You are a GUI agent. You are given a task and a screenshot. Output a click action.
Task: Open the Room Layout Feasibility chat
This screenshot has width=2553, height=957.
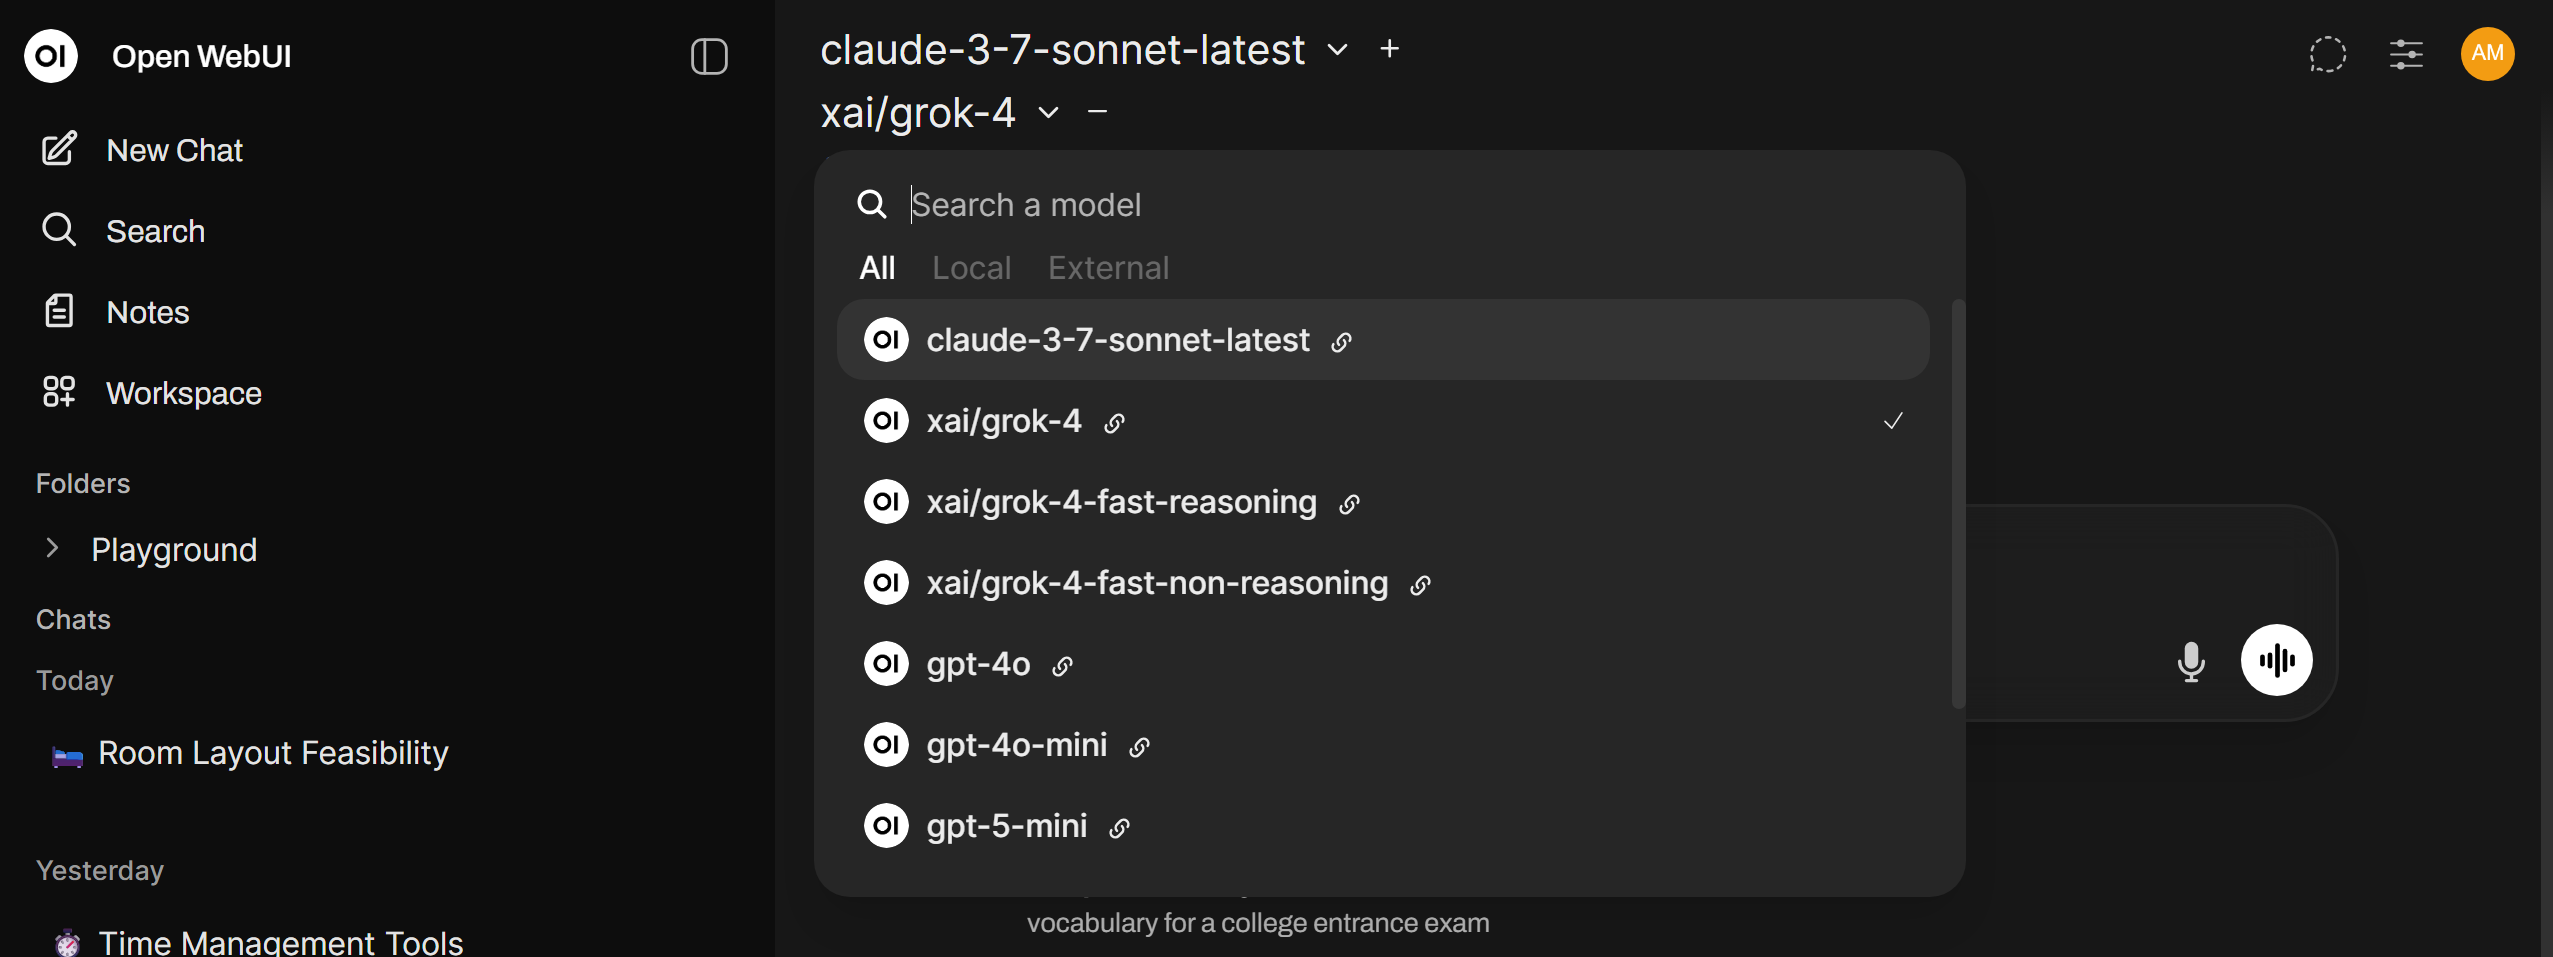(x=272, y=753)
